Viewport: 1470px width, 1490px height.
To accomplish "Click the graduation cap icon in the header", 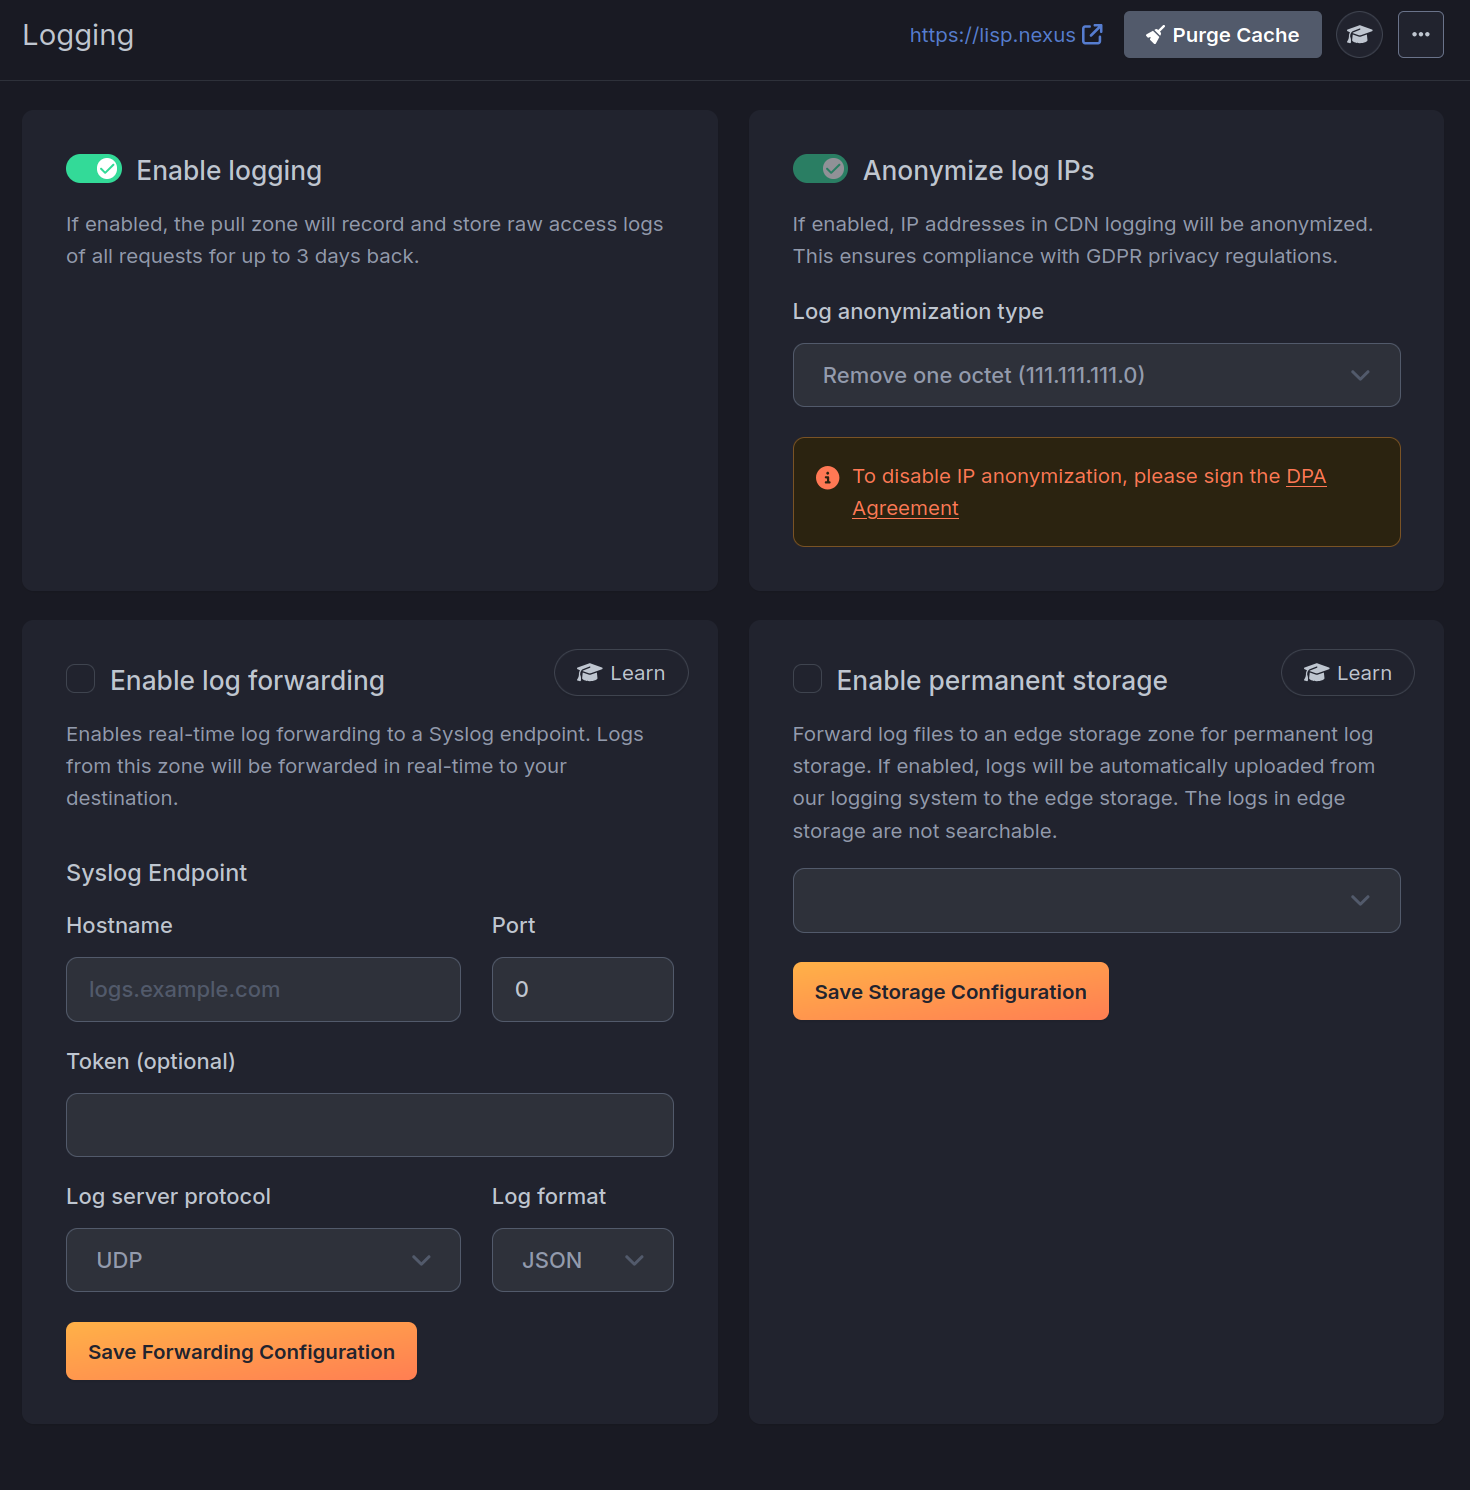I will [x=1358, y=35].
